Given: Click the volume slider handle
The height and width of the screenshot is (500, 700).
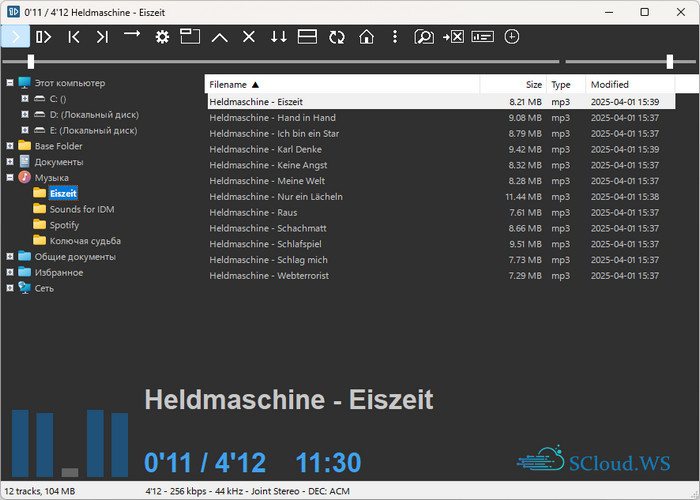Looking at the screenshot, I should [670, 62].
